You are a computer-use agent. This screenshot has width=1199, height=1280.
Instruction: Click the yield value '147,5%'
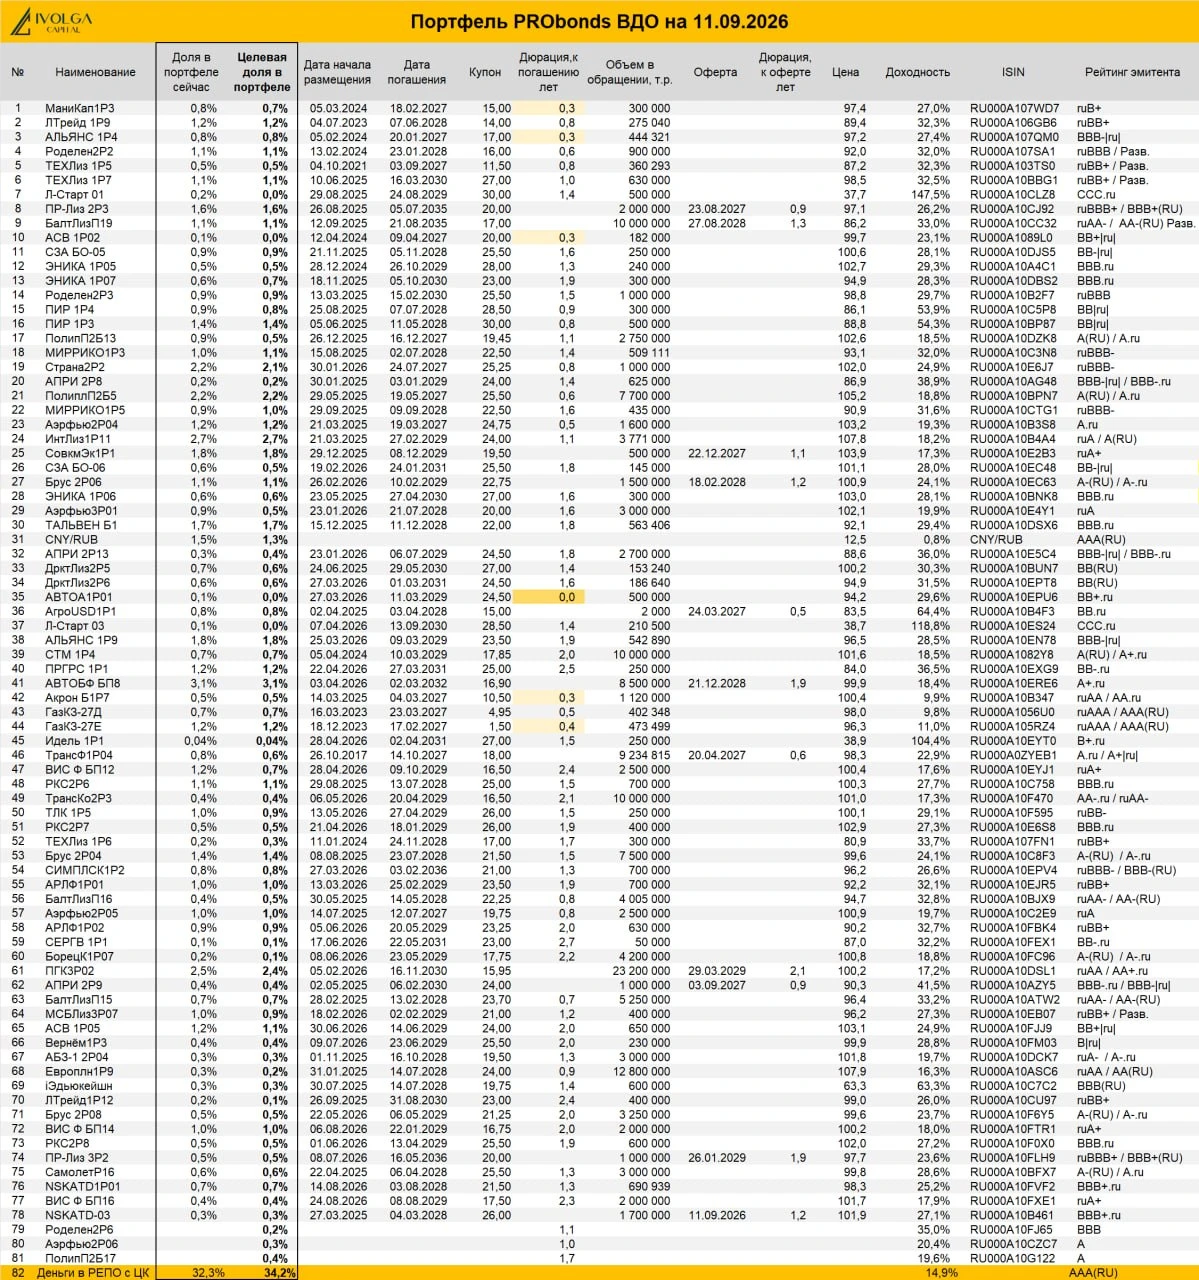tap(931, 195)
